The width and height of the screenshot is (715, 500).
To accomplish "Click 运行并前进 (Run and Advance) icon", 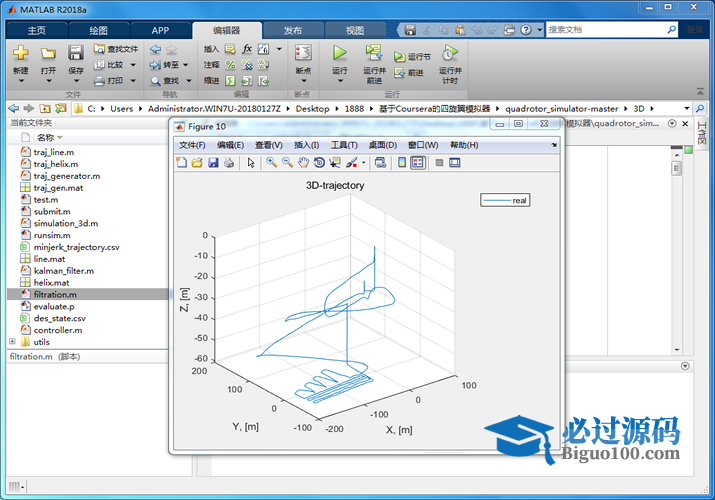I will point(374,52).
